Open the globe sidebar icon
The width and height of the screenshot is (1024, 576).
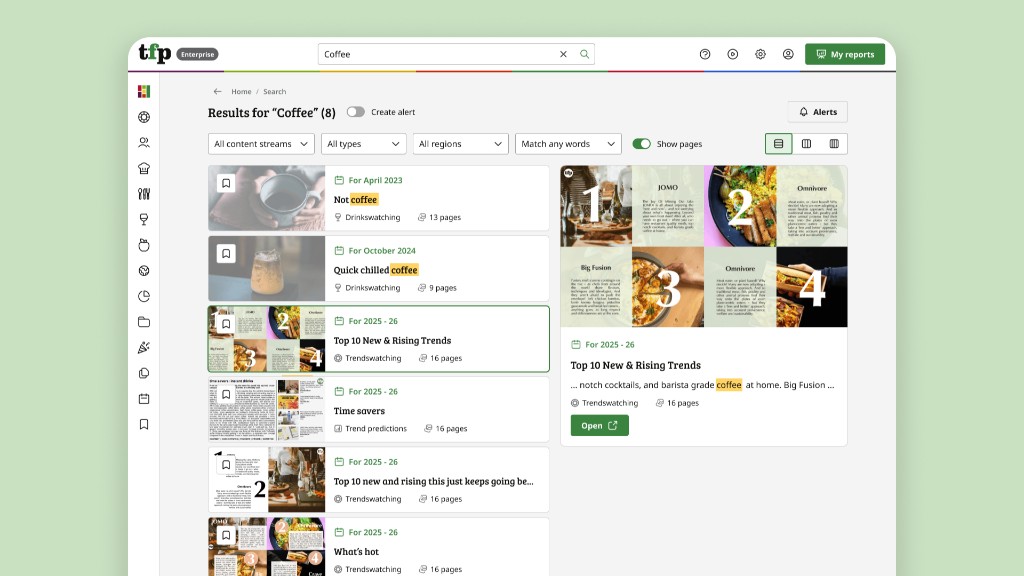(144, 270)
